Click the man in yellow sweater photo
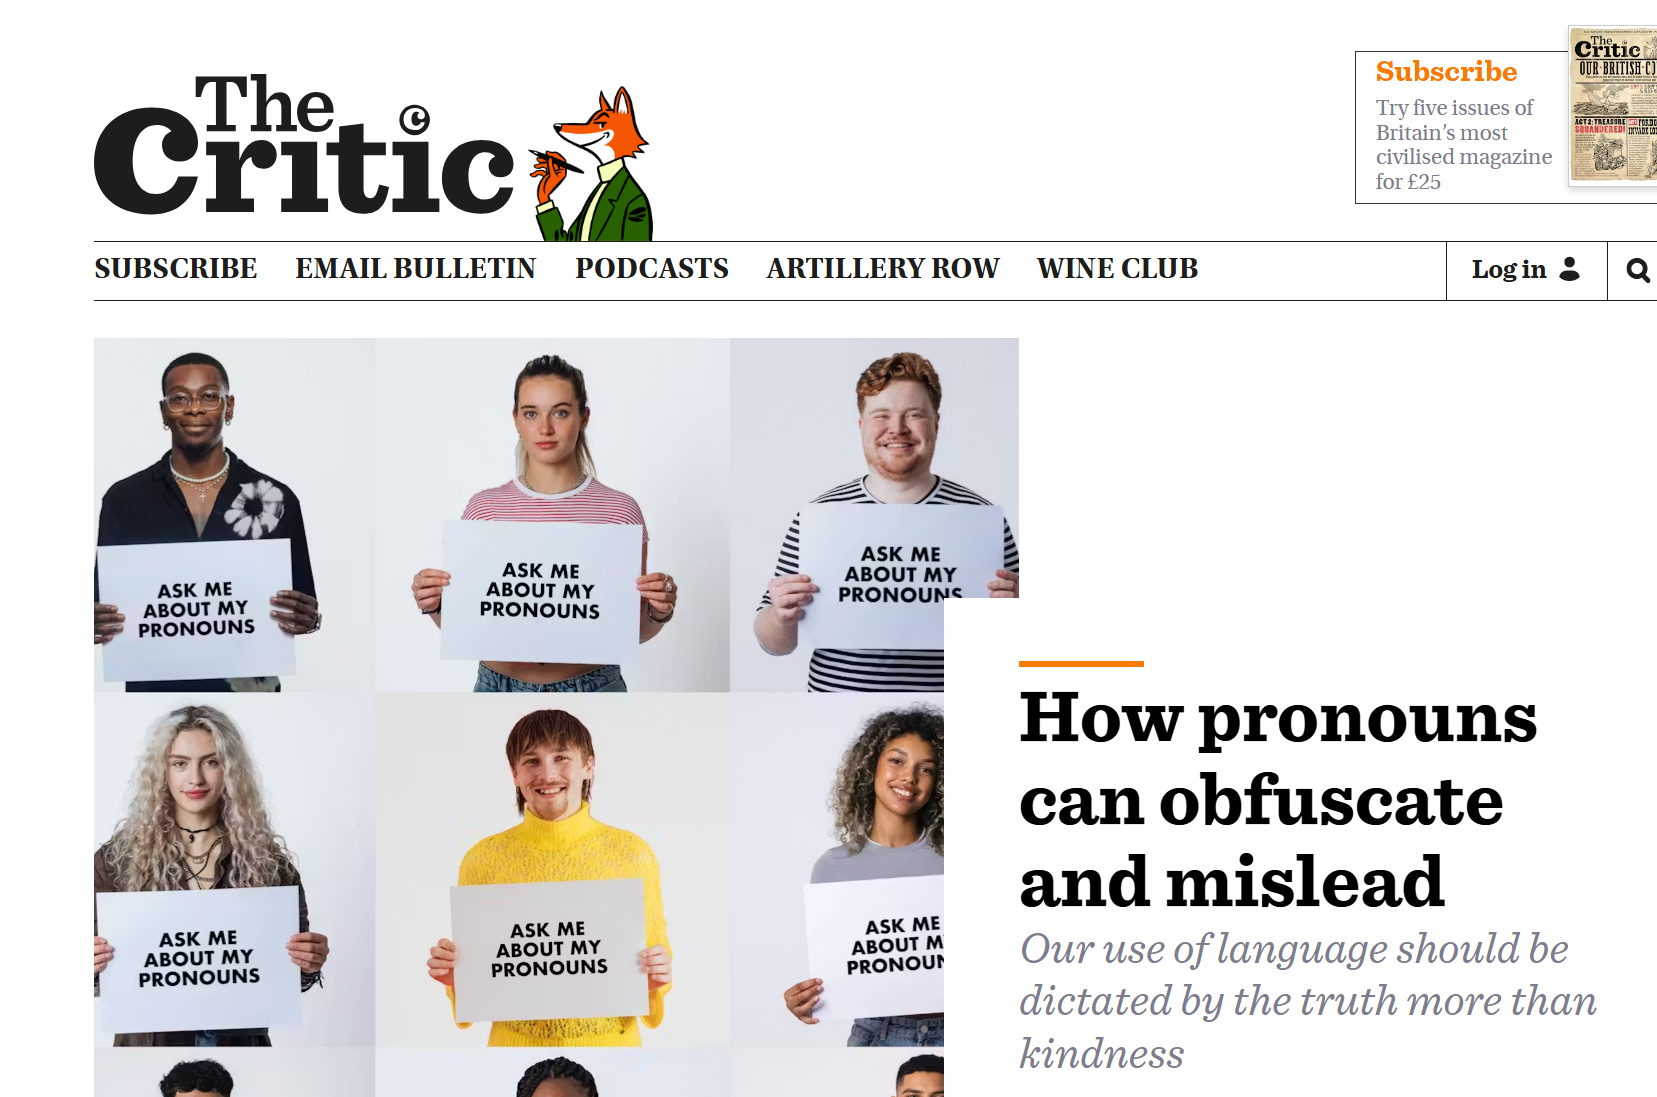The height and width of the screenshot is (1097, 1657). point(552,870)
